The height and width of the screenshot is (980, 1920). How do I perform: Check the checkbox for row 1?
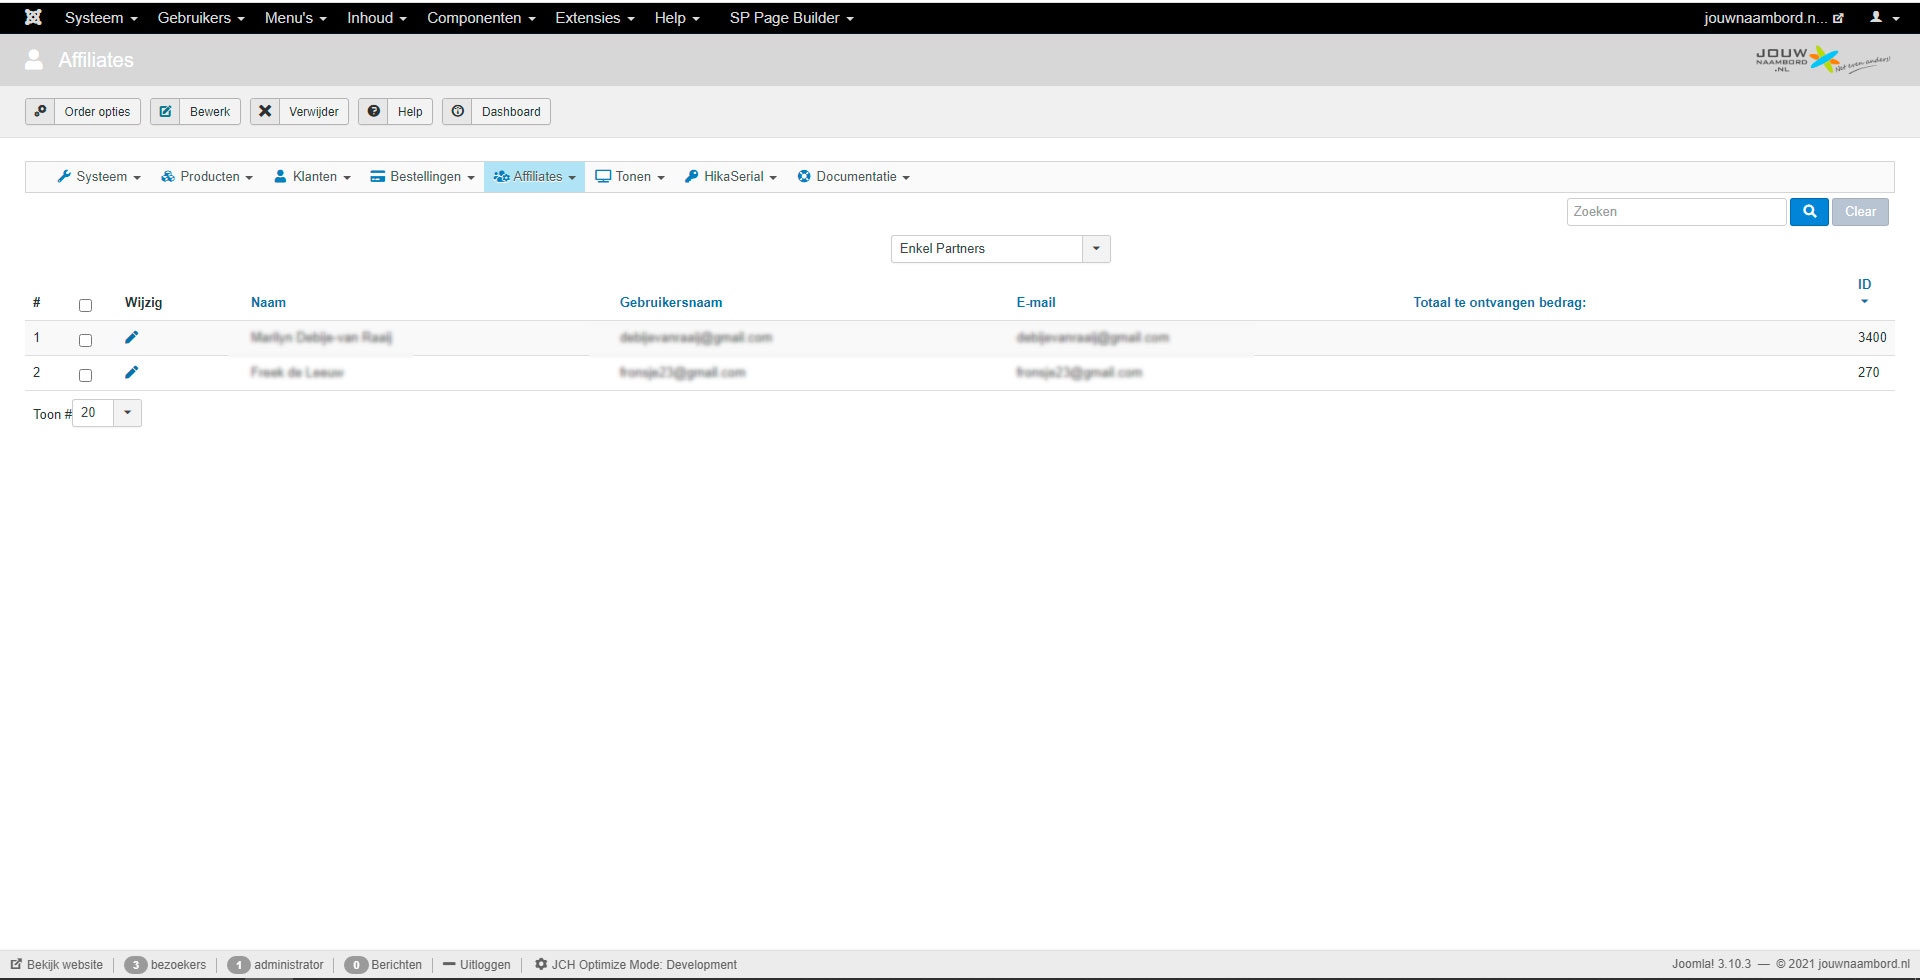click(x=85, y=340)
